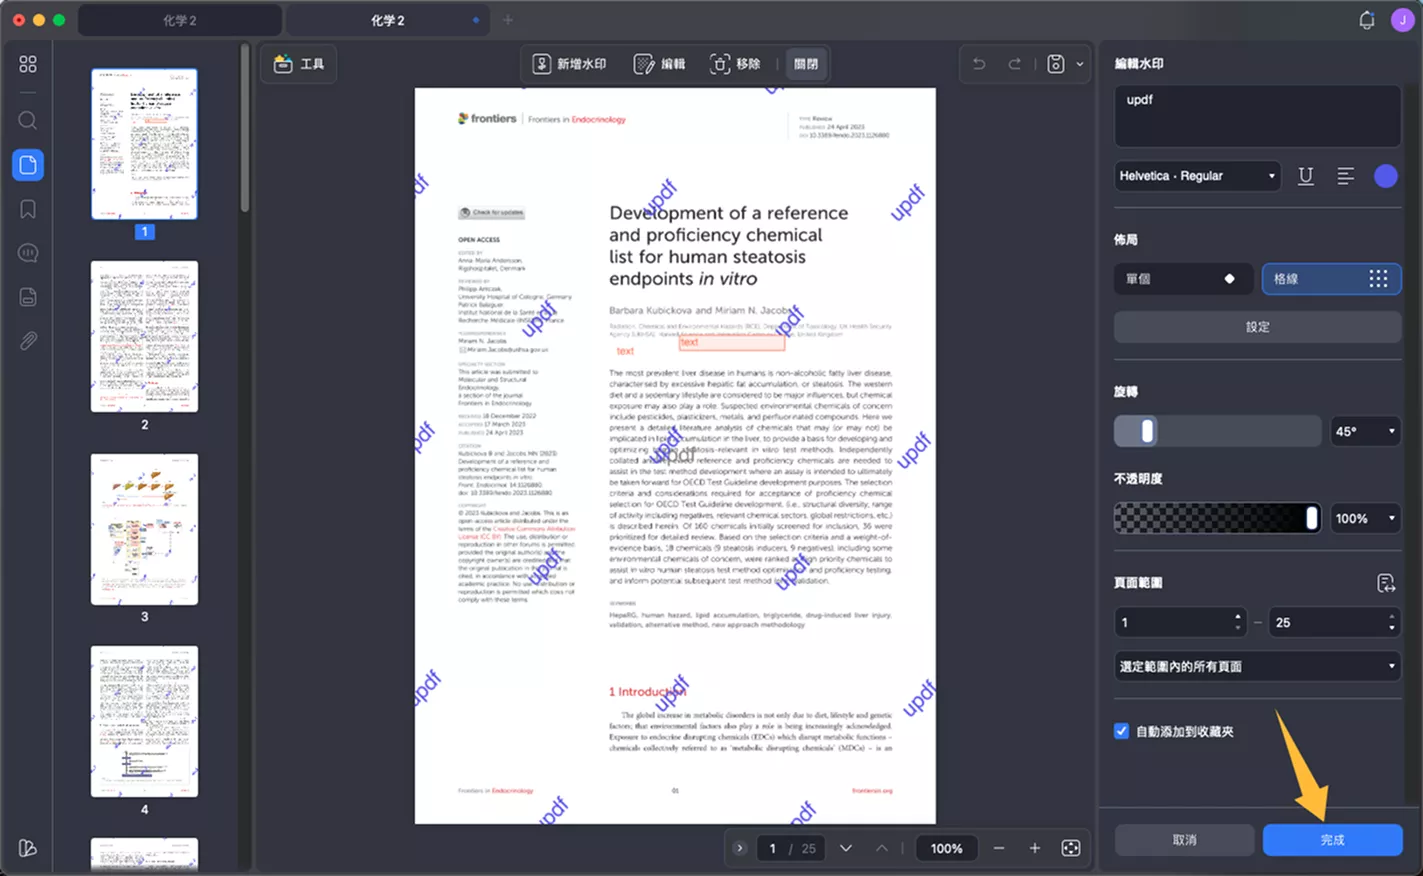Image resolution: width=1423 pixels, height=876 pixels.
Task: Click the layers icon at sidebar bottom
Action: click(28, 848)
